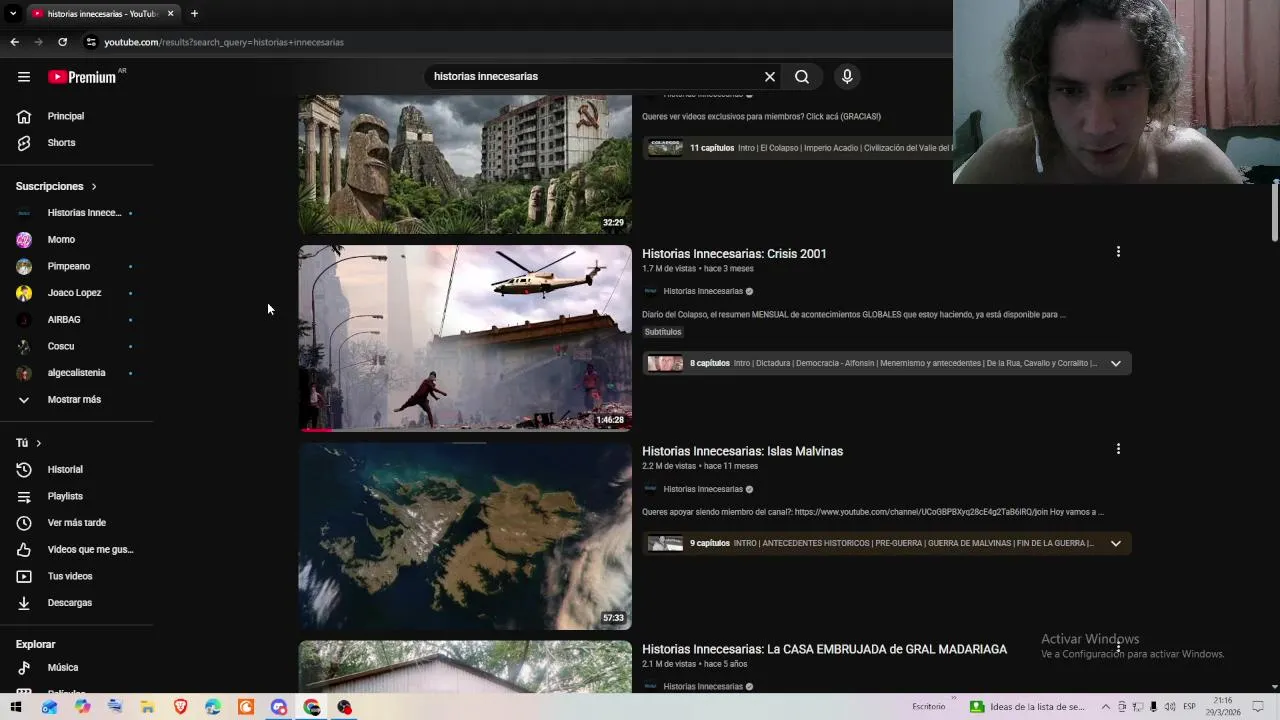Viewport: 1280px width, 720px height.
Task: Close the historias innecesarias YouTube tab
Action: [x=170, y=13]
